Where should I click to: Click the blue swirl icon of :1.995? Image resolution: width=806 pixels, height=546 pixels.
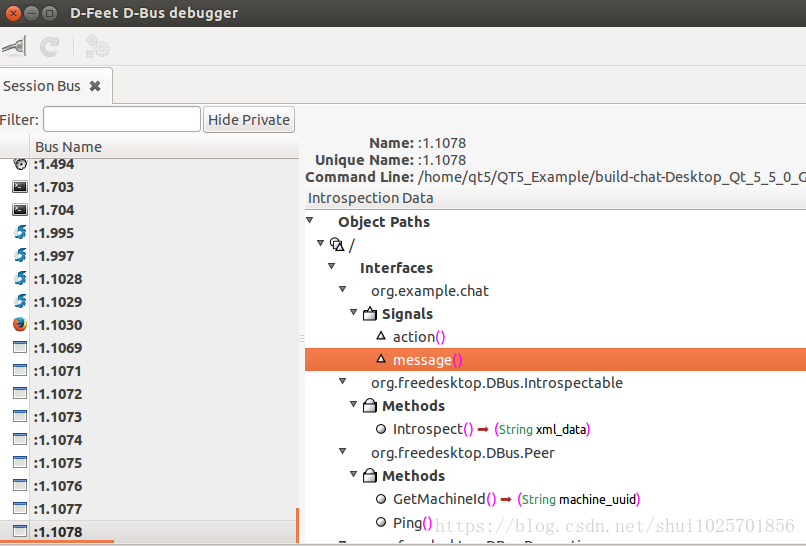click(20, 232)
